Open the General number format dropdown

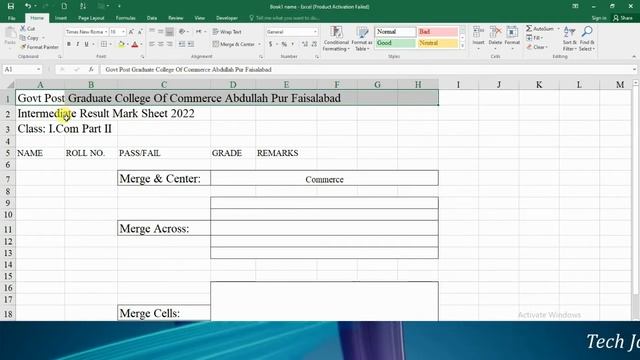pos(315,31)
